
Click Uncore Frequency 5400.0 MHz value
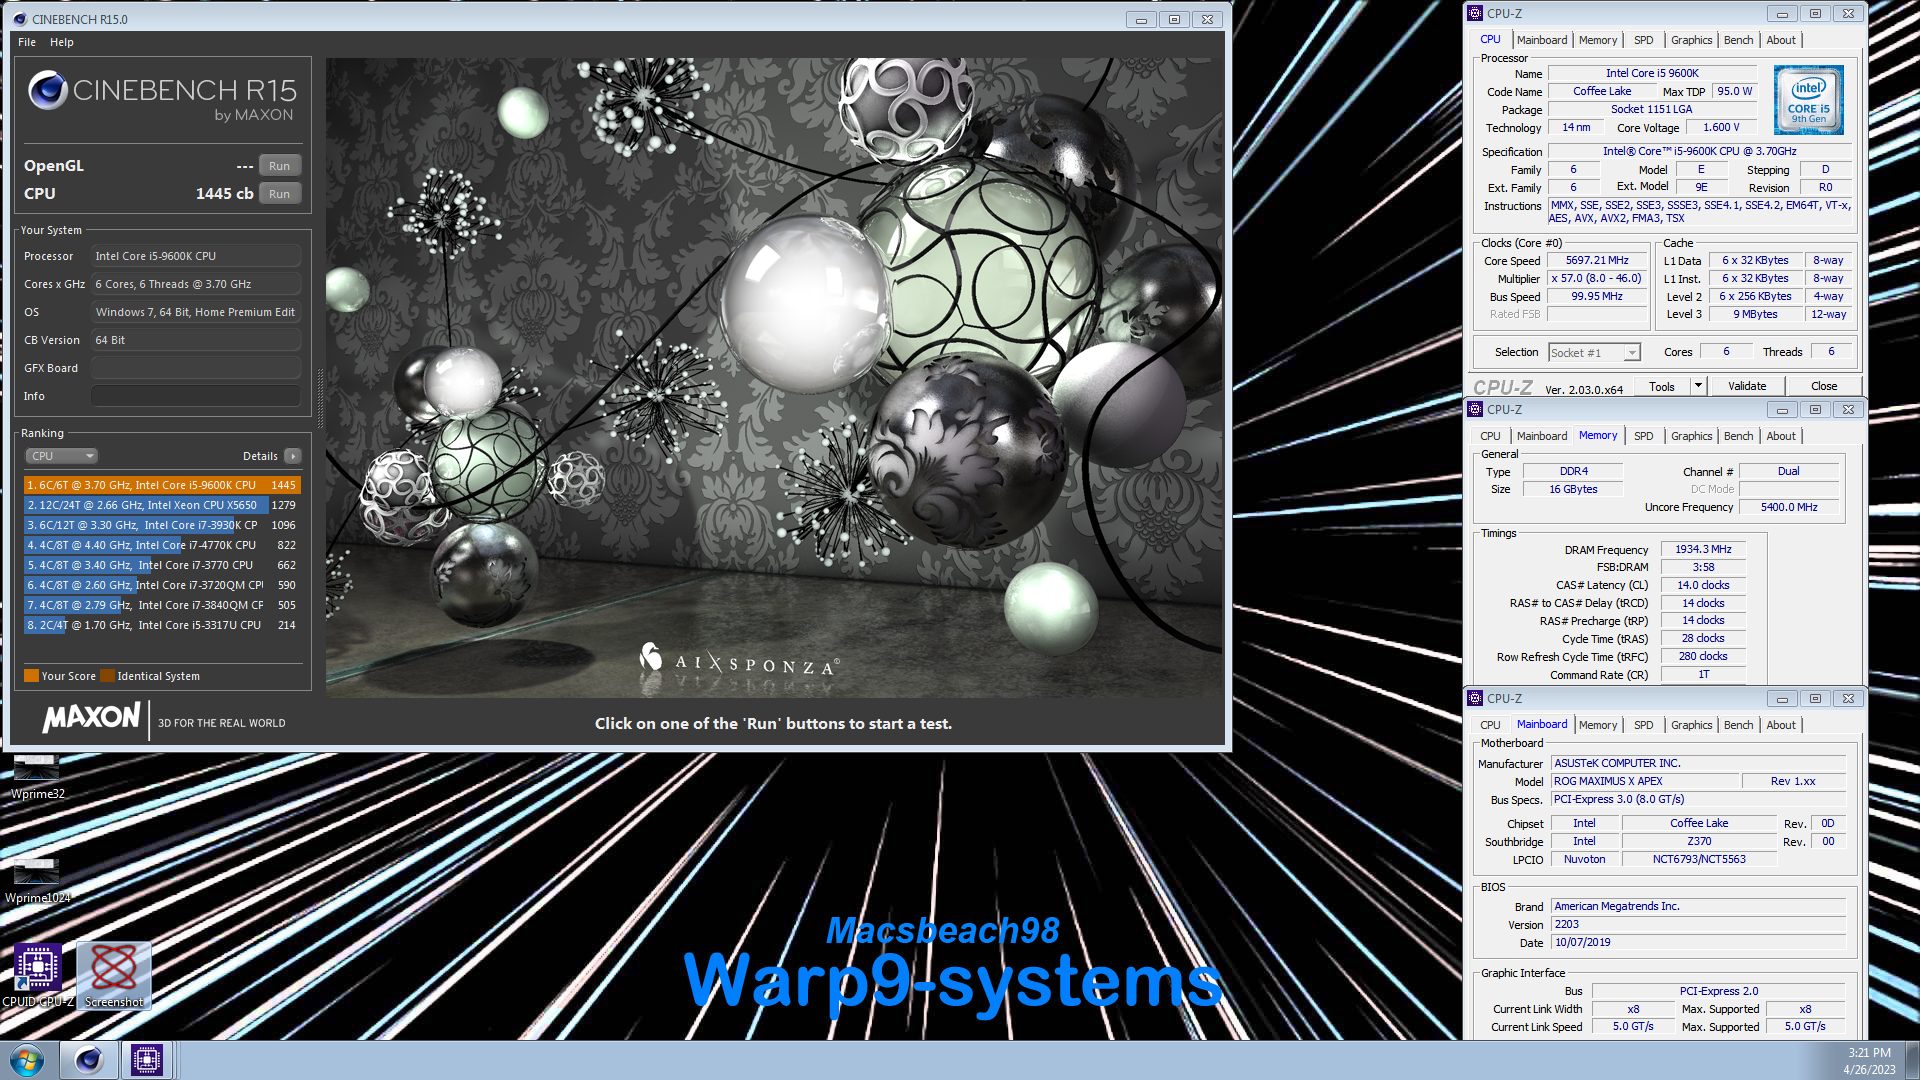[1789, 507]
